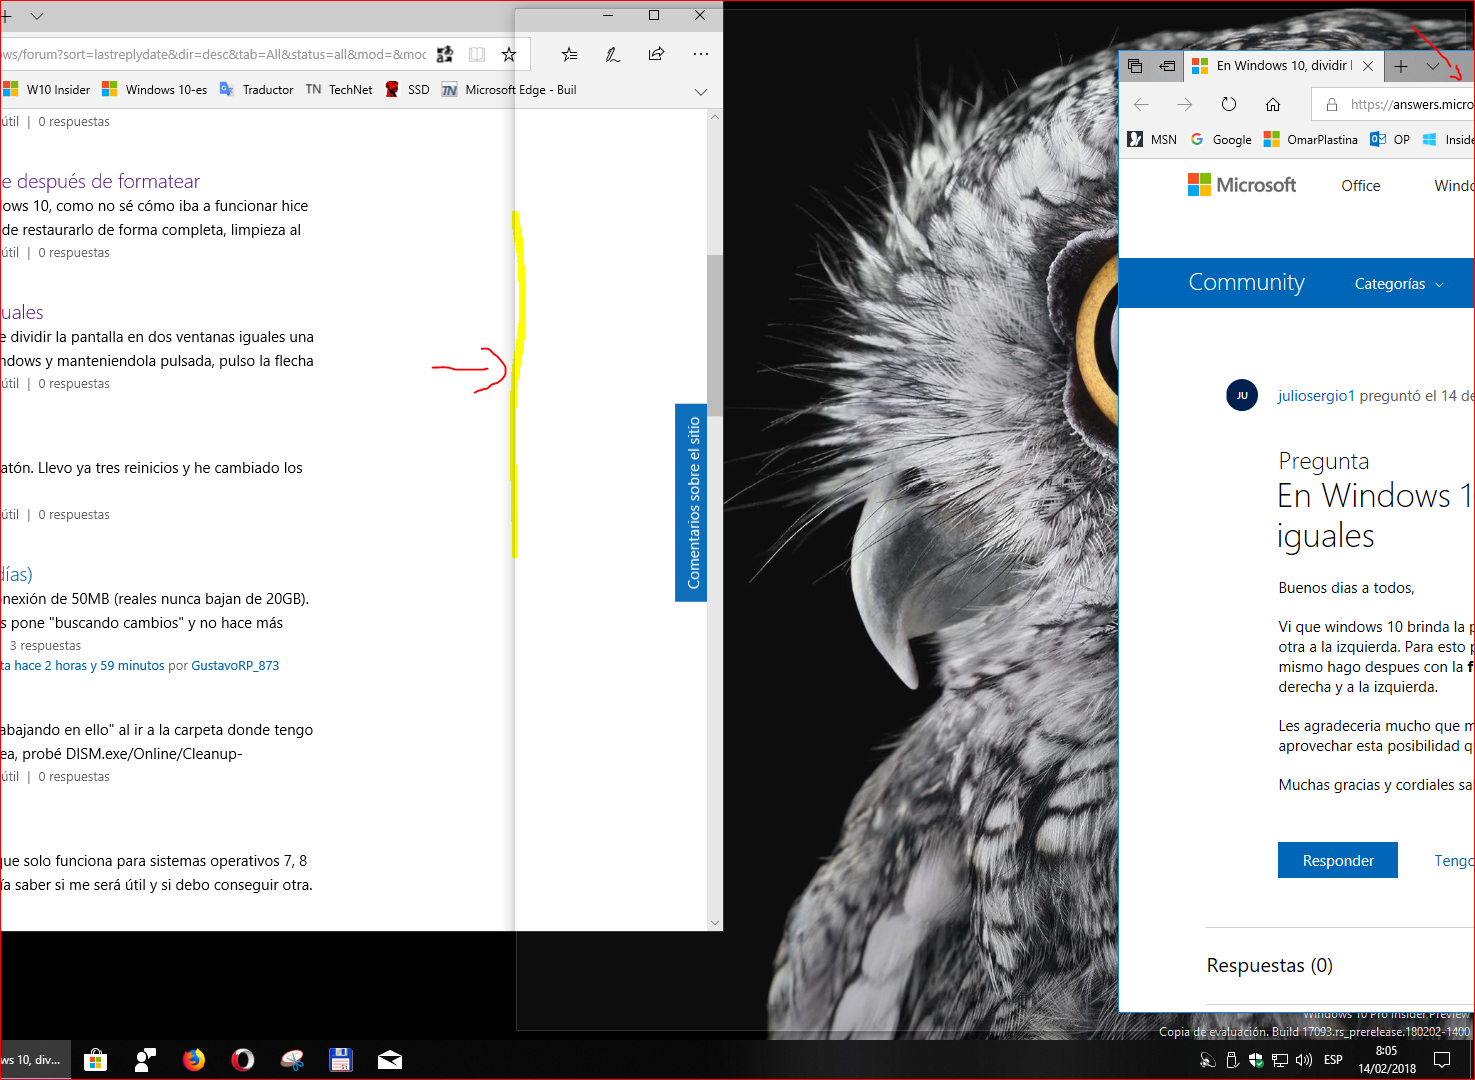1475x1080 pixels.
Task: Open Mail app from taskbar
Action: coord(390,1060)
